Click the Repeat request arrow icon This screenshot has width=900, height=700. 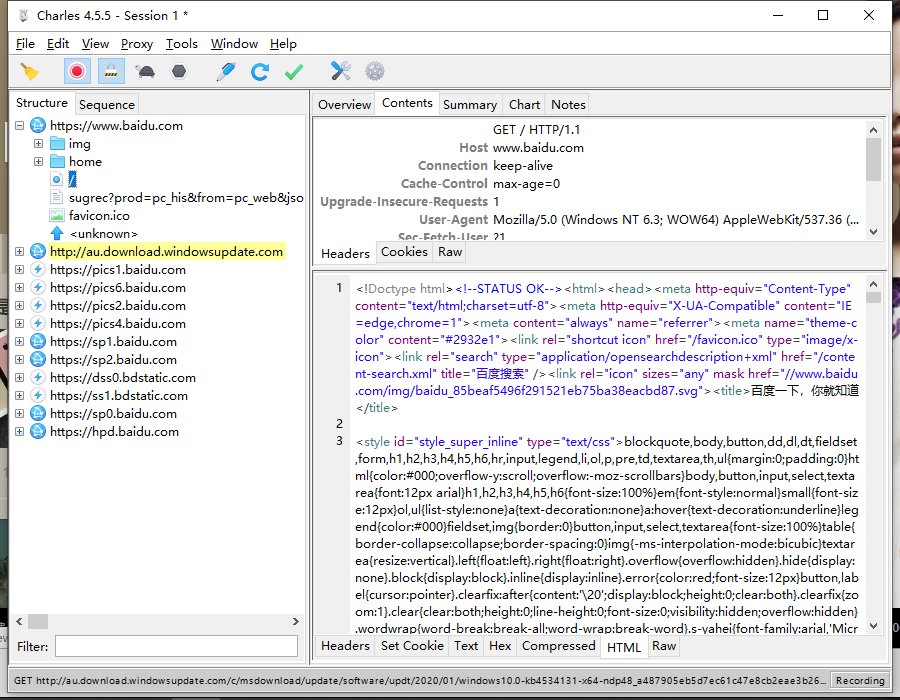coord(260,72)
